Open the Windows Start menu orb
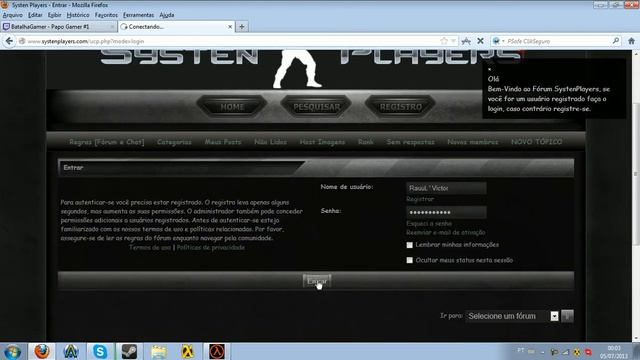Viewport: 640px width, 360px height. pos(13,351)
